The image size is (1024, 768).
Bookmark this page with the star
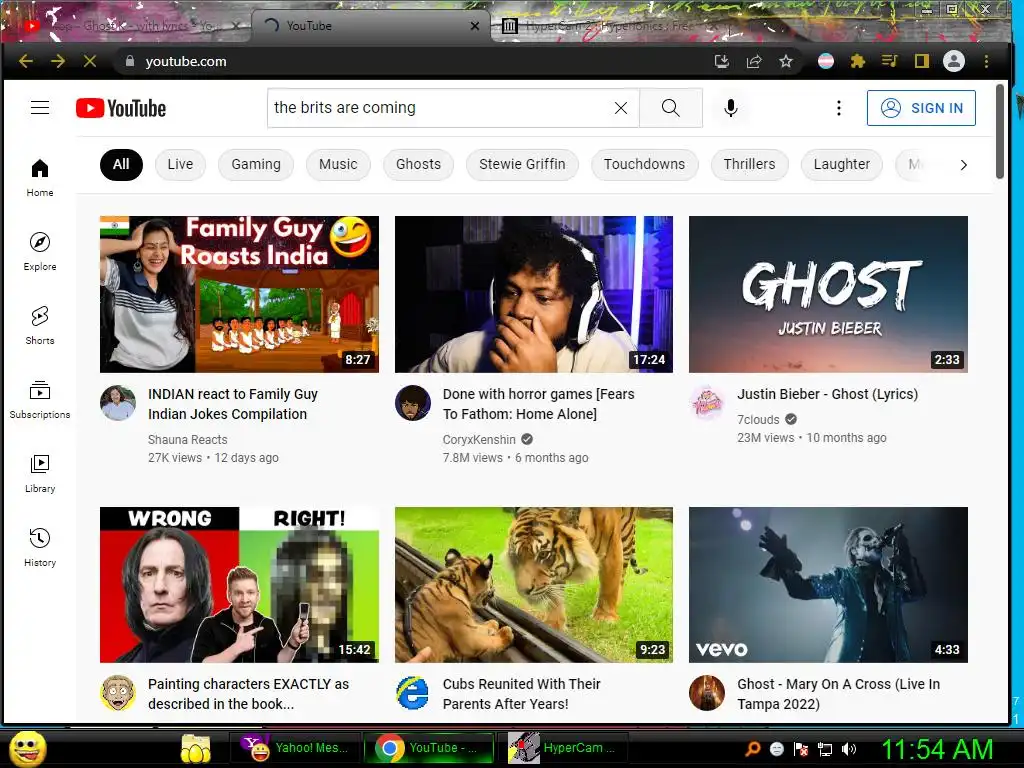pos(786,61)
